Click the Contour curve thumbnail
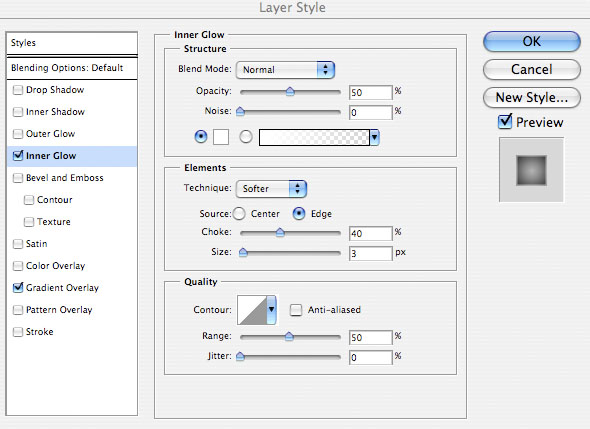Screen dimensions: 590x429 [252, 310]
